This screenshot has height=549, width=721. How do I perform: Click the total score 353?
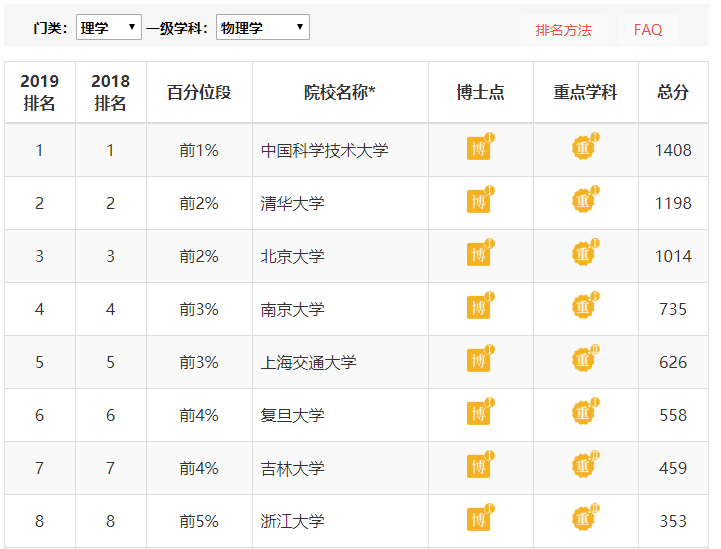[673, 521]
